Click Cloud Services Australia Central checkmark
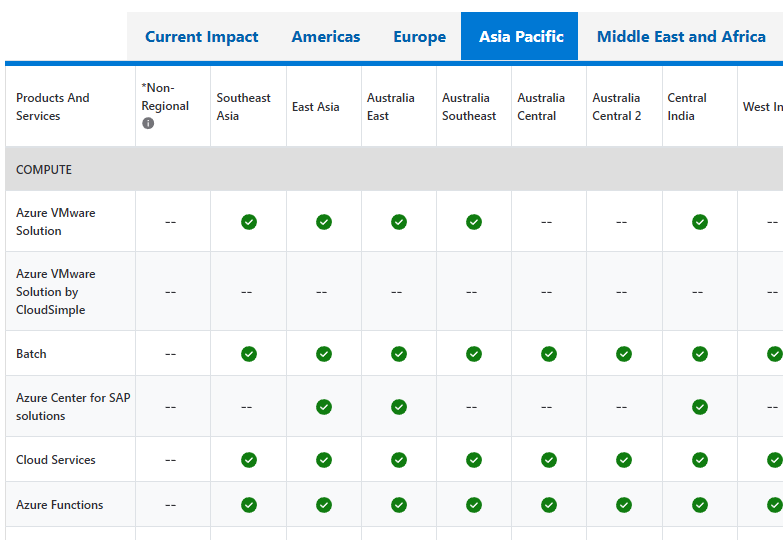 (549, 460)
